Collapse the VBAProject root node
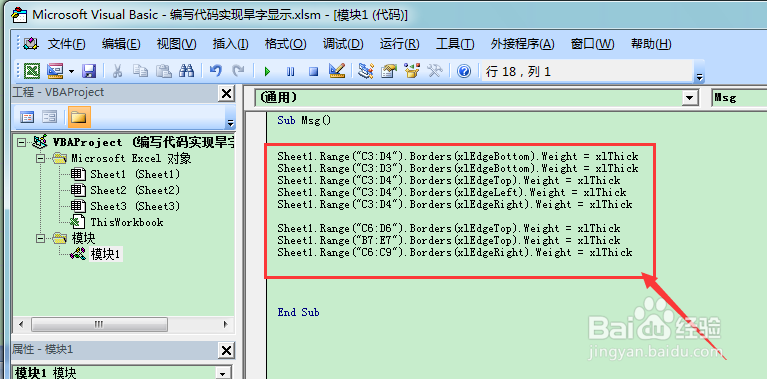 coord(21,142)
